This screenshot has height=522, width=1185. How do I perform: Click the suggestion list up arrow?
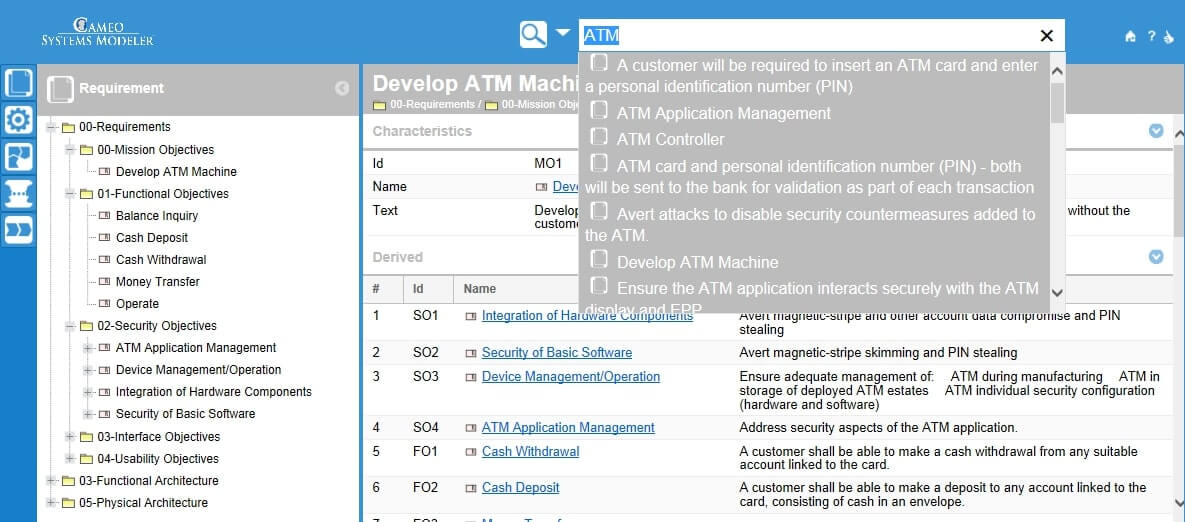(x=1057, y=71)
